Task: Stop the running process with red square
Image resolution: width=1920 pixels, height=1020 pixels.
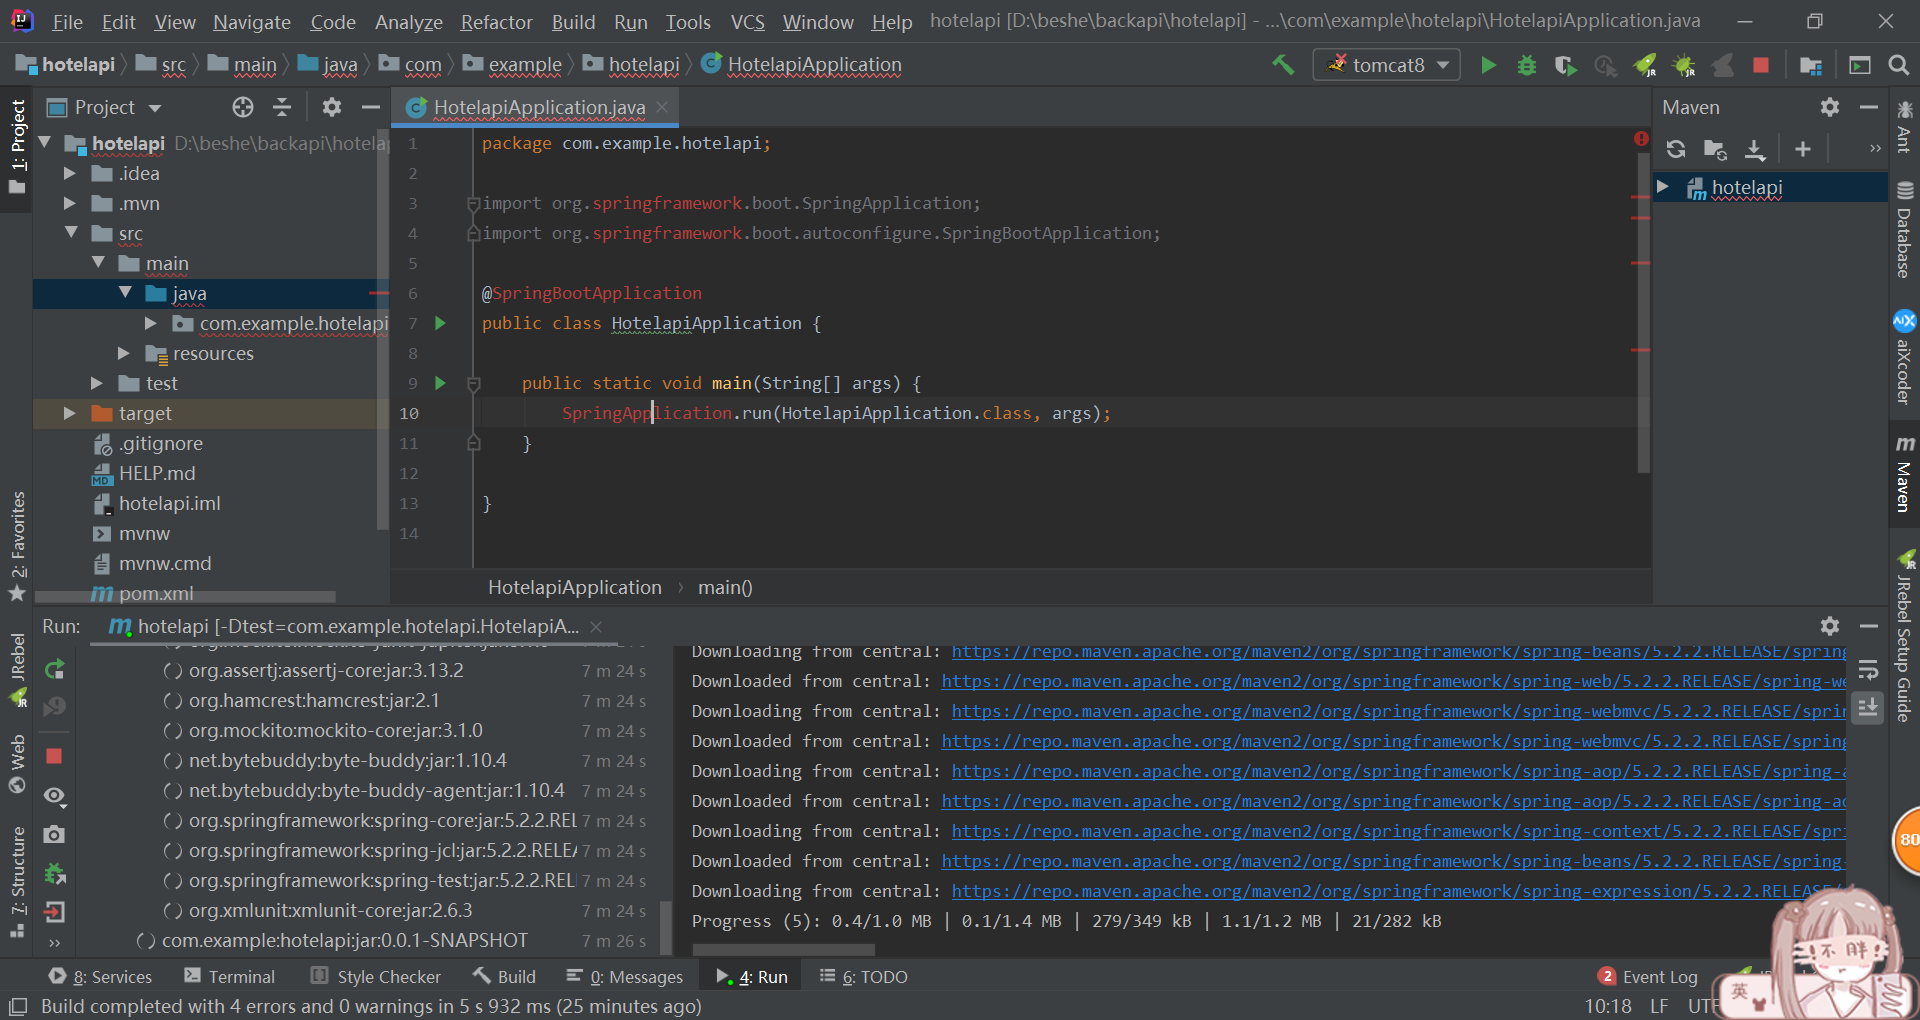Action: [x=1762, y=64]
